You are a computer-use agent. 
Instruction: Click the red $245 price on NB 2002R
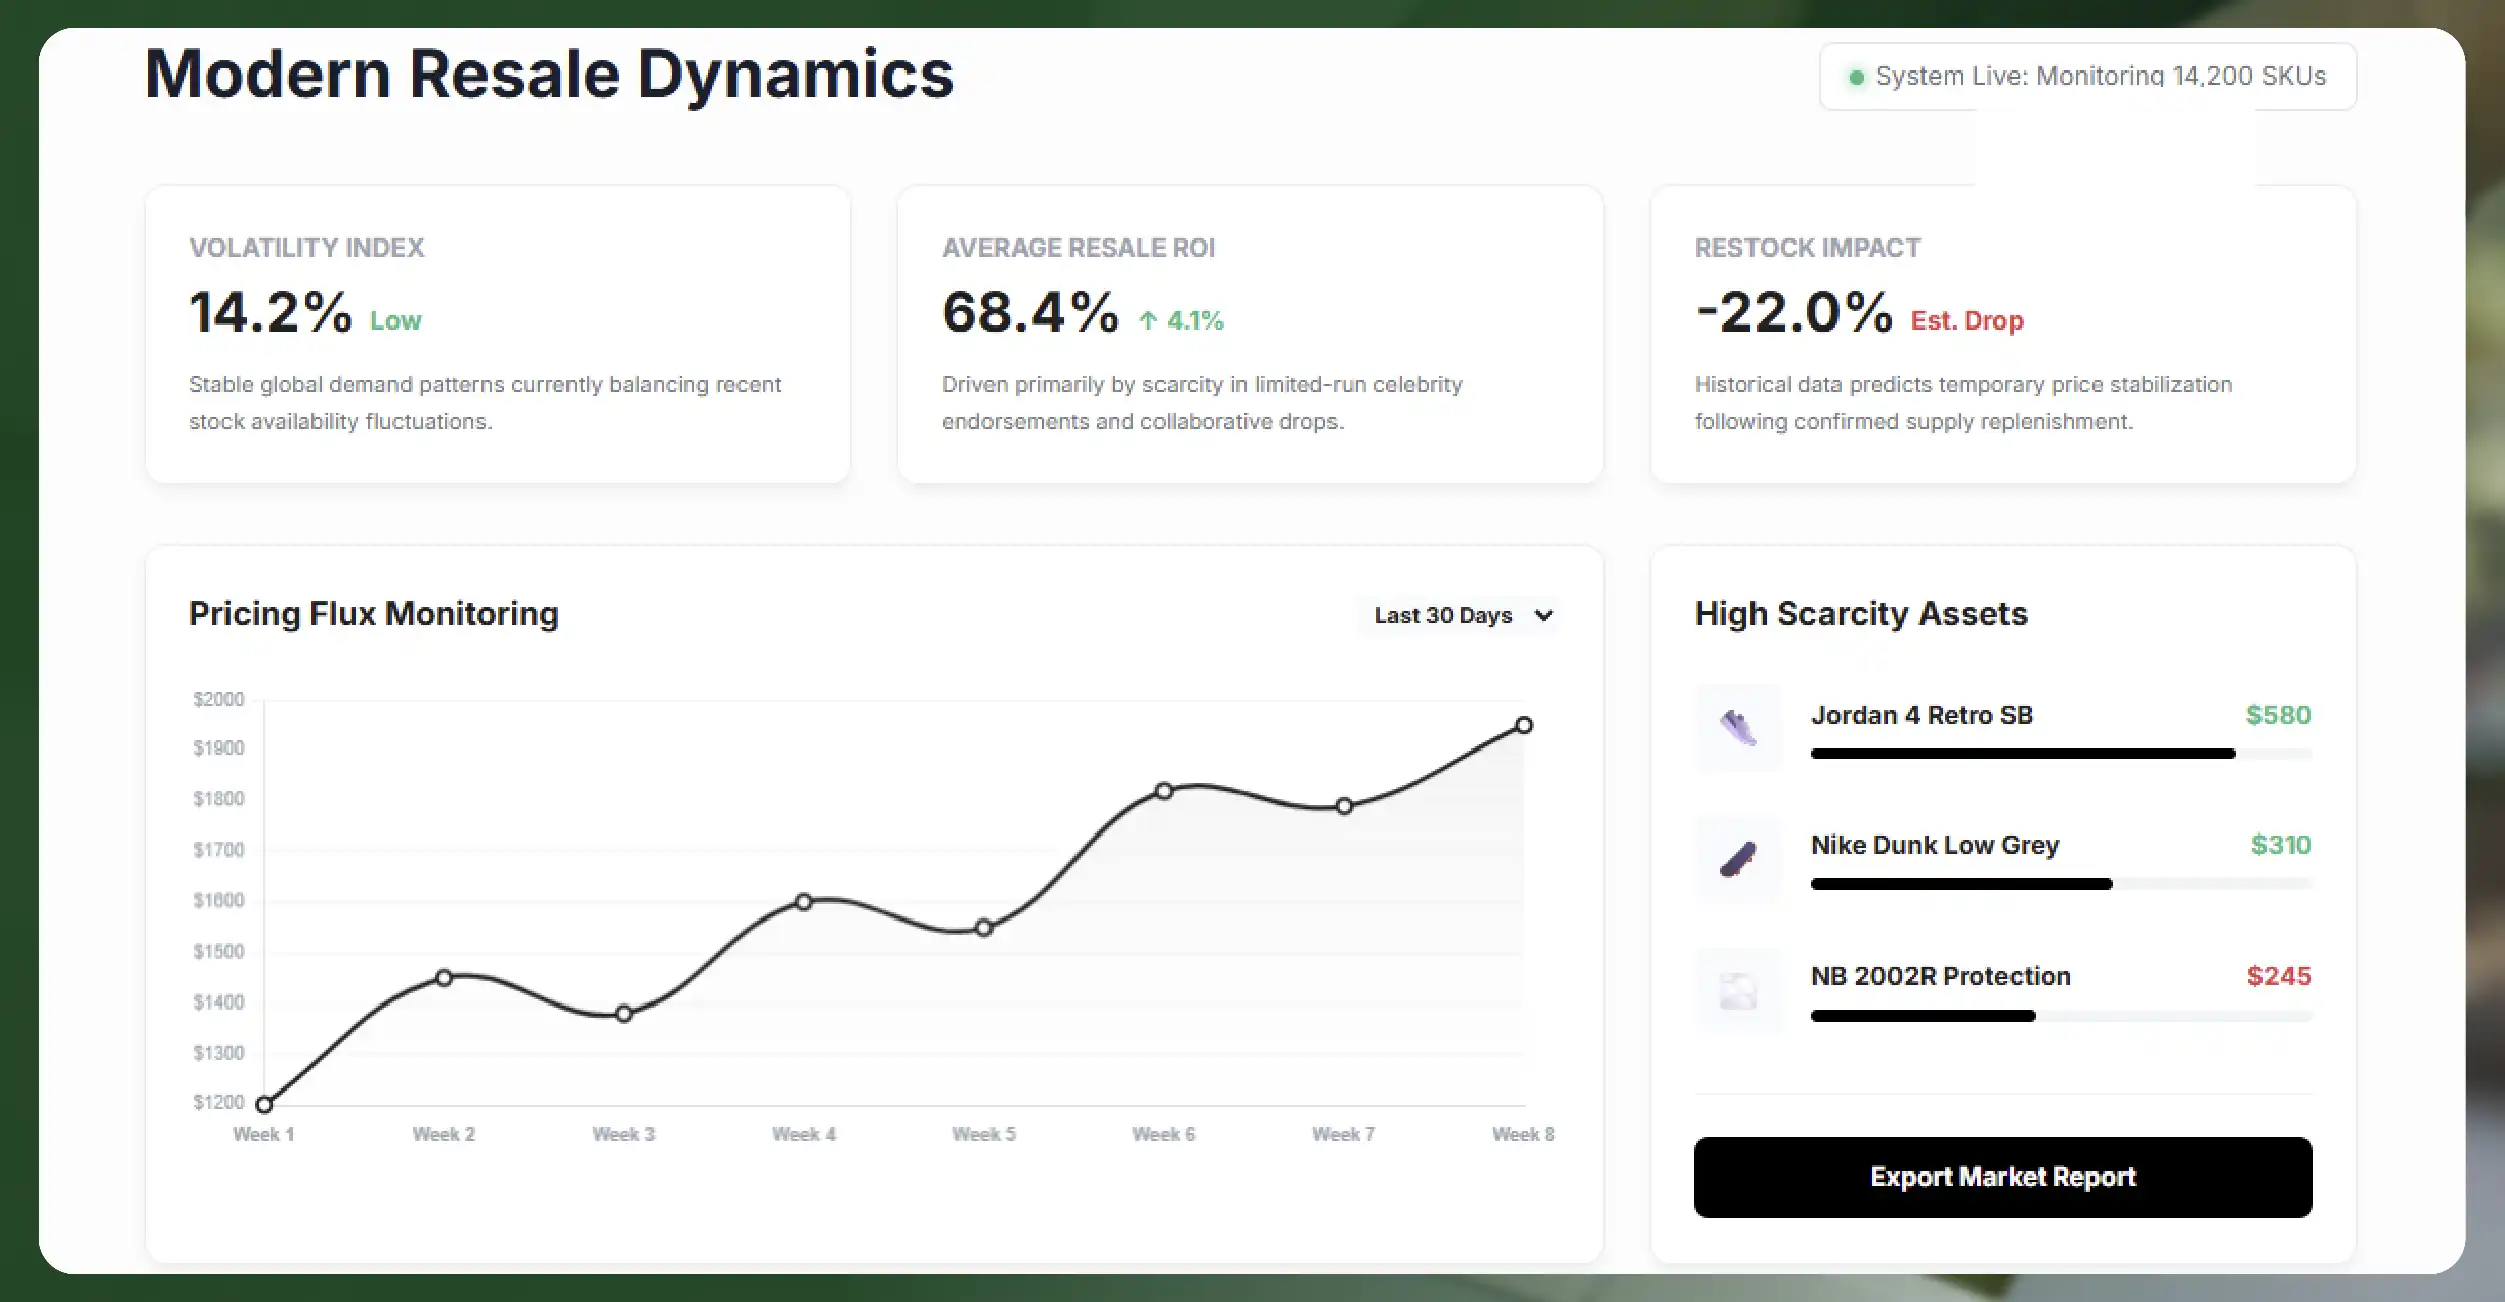coord(2281,977)
